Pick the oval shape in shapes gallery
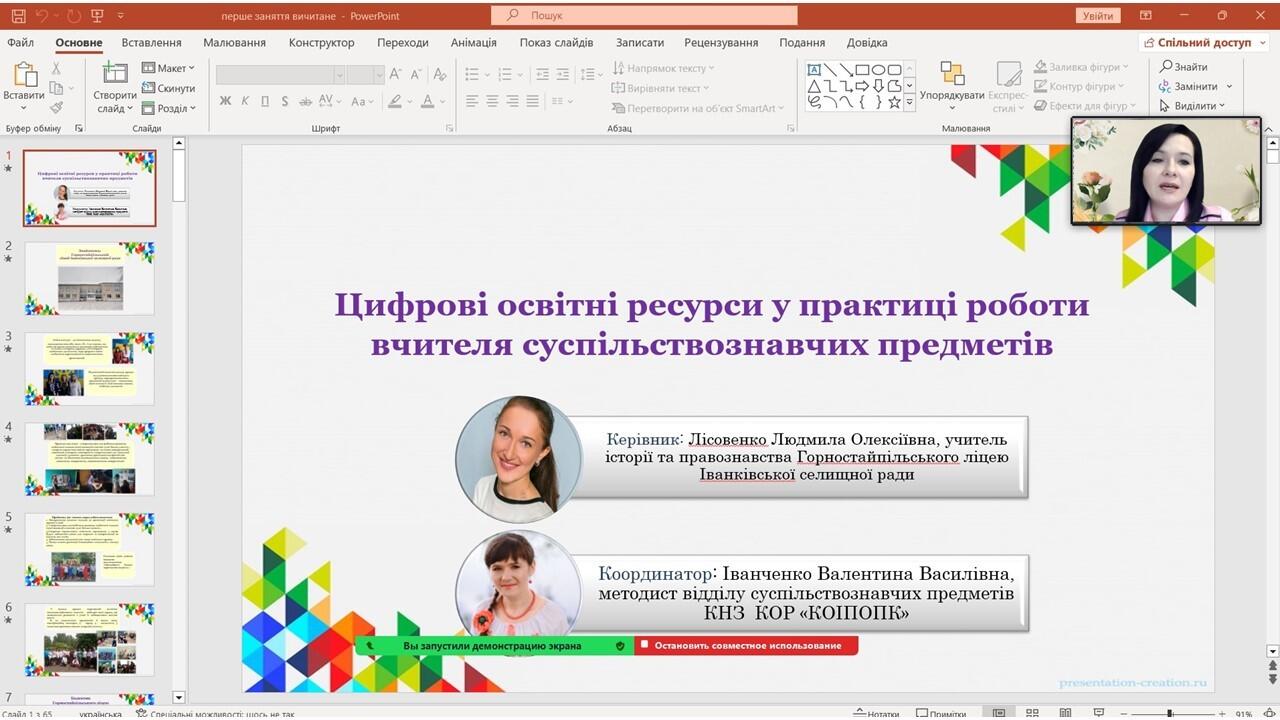The height and width of the screenshot is (720, 1280). click(878, 70)
